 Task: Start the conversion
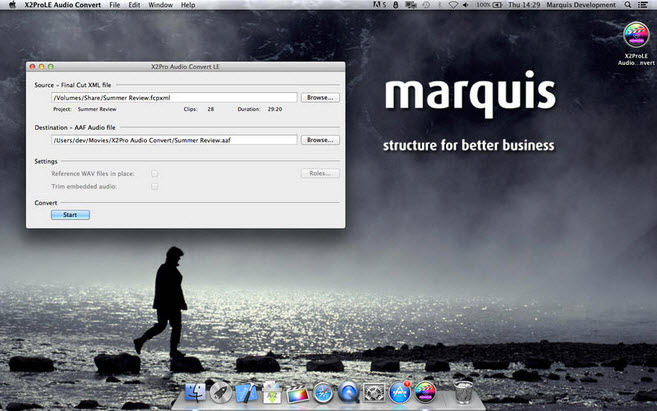70,215
